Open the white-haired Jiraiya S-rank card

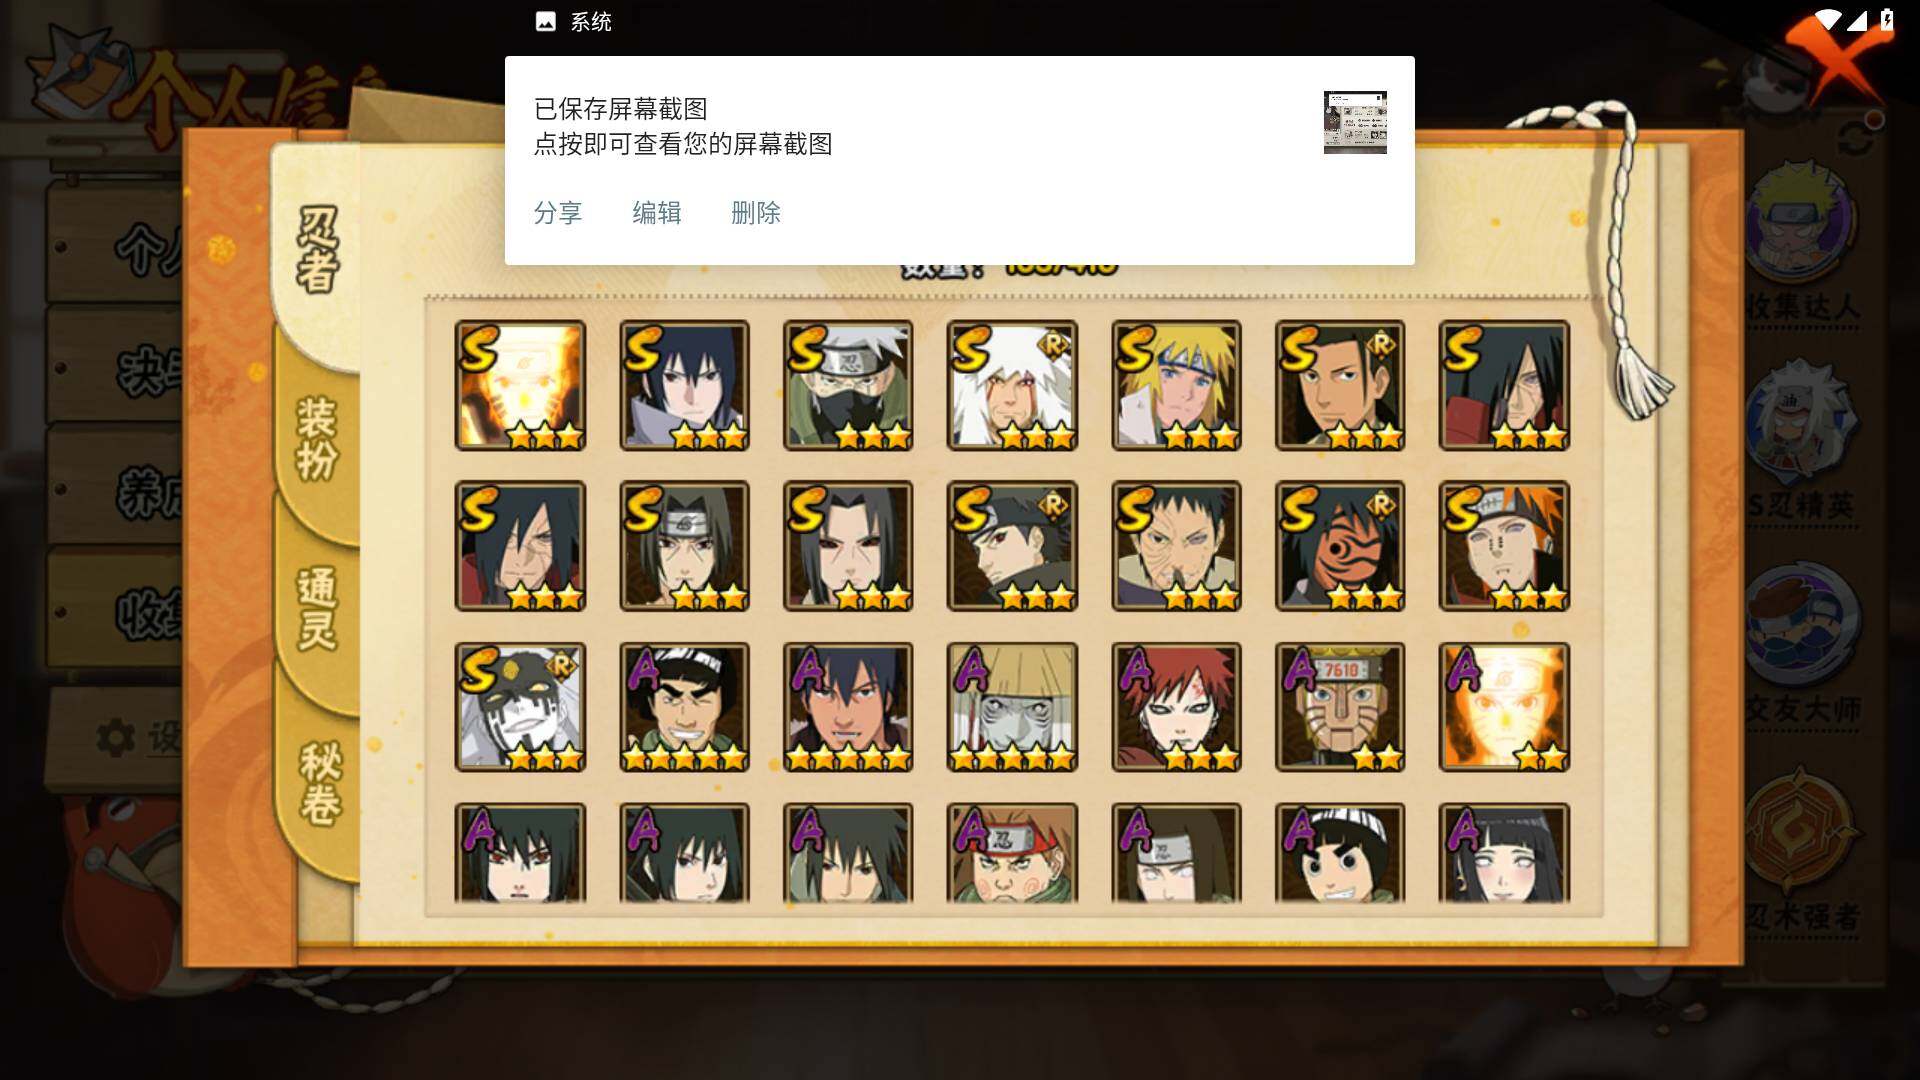[1012, 385]
